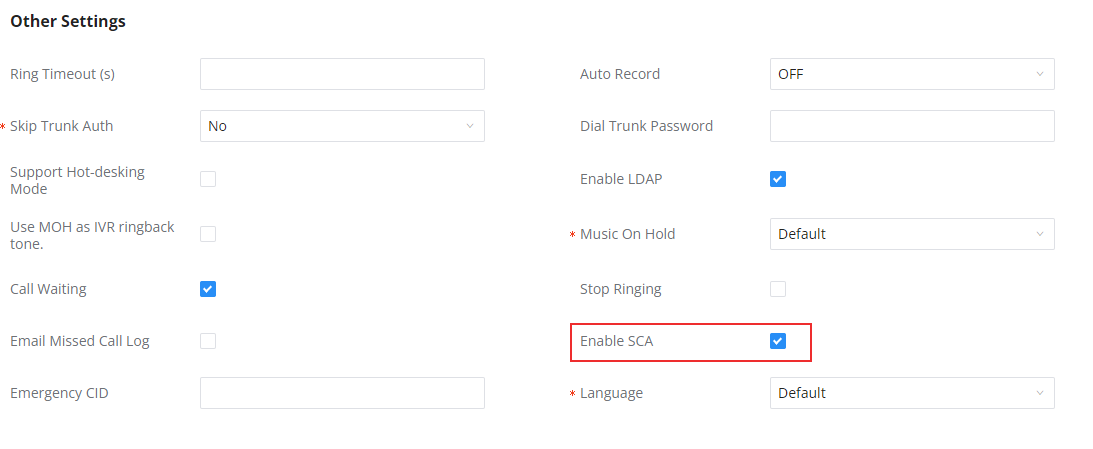Expand the Skip Trunk Auth dropdown
This screenshot has width=1093, height=449.
(342, 126)
